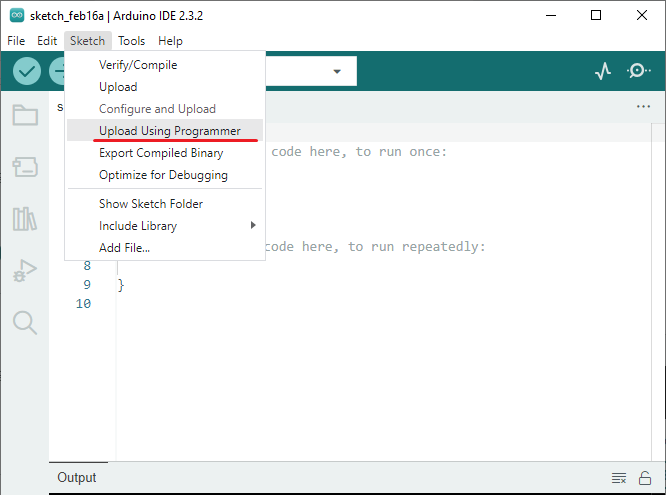The height and width of the screenshot is (495, 666).
Task: Click the Verify checkmark button
Action: [x=27, y=72]
